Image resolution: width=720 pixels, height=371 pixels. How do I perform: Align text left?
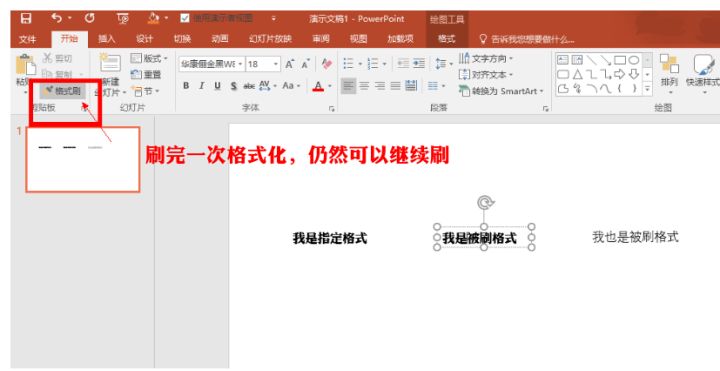tap(349, 86)
